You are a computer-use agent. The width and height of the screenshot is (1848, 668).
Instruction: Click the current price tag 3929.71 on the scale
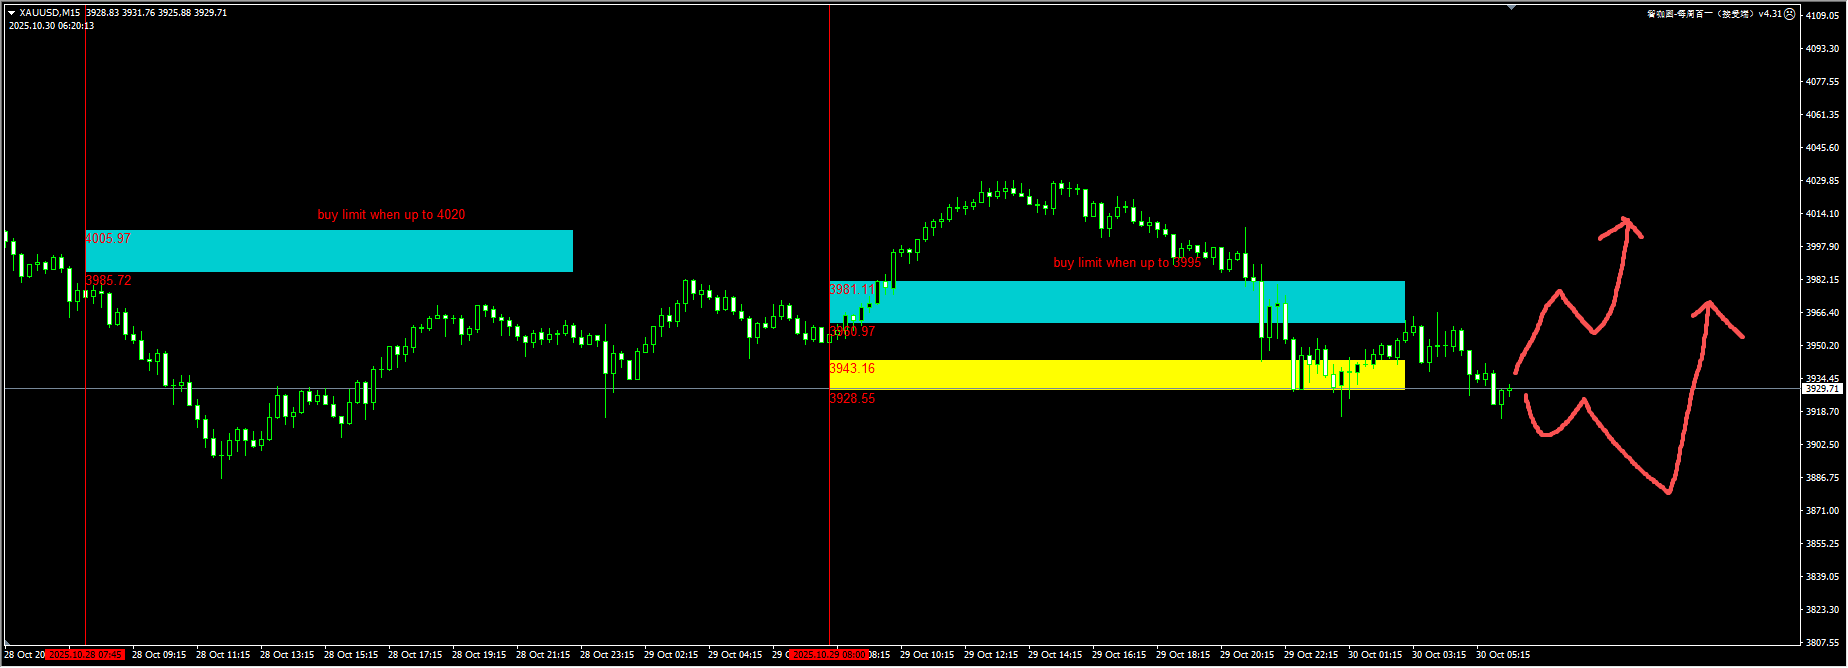[1821, 388]
